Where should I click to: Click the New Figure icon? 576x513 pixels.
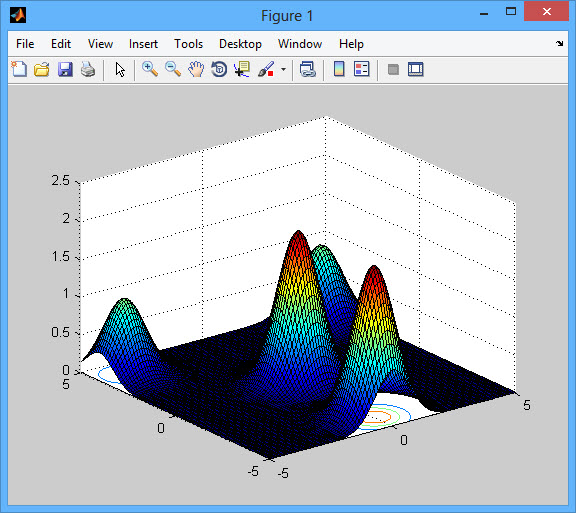tap(19, 69)
